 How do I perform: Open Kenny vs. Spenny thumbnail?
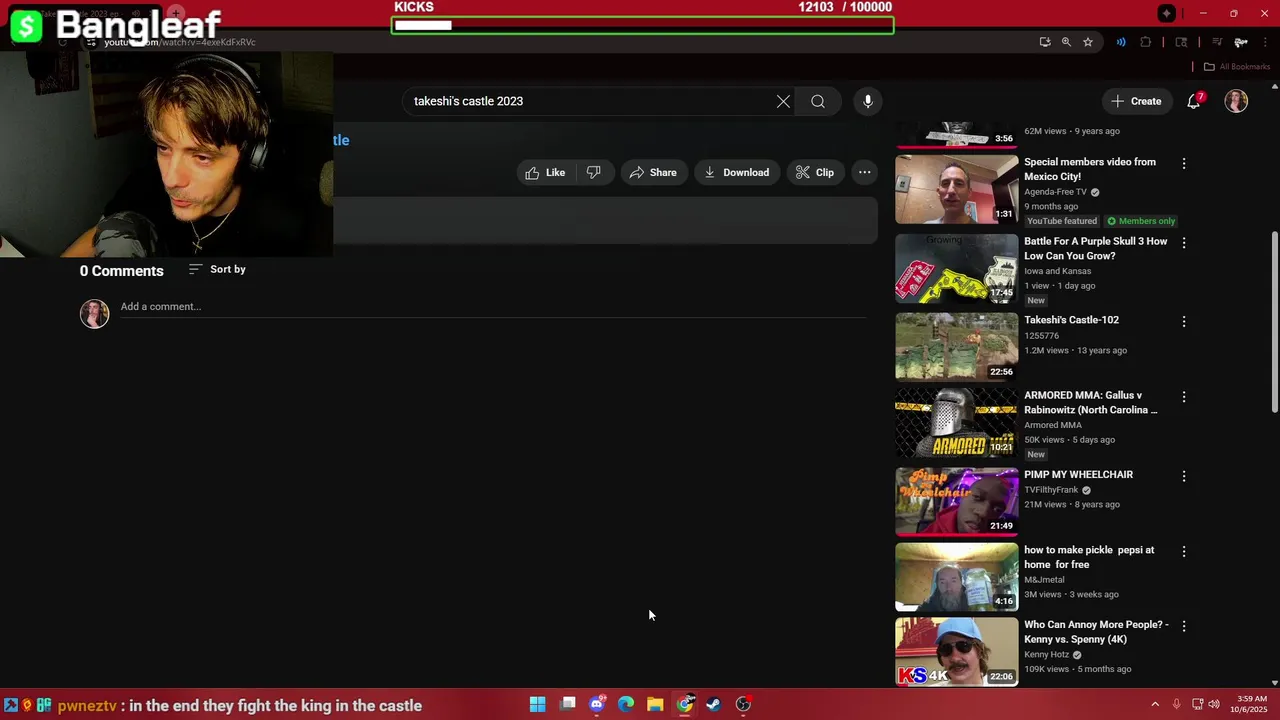956,651
